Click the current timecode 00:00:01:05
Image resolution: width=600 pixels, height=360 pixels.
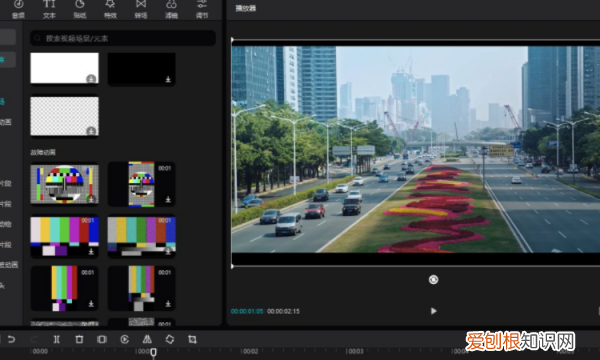[247, 311]
